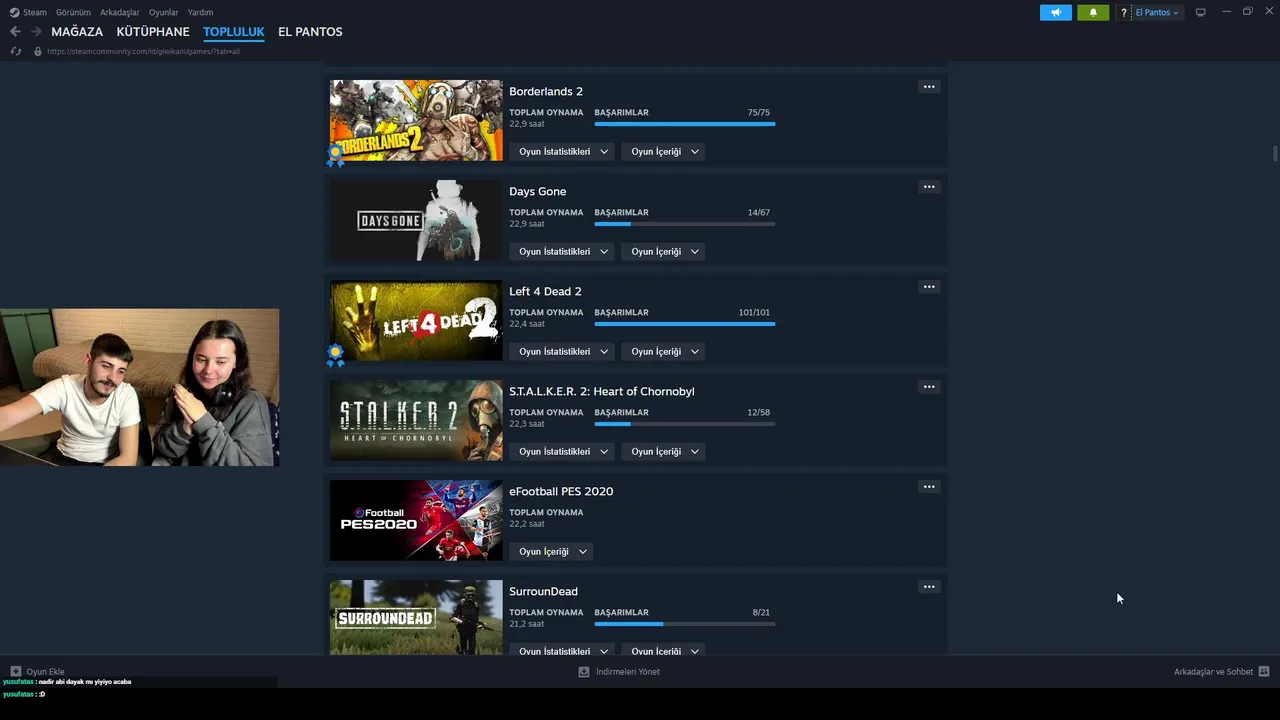Click the Days Gone cover thumbnail
1280x720 pixels.
click(416, 220)
